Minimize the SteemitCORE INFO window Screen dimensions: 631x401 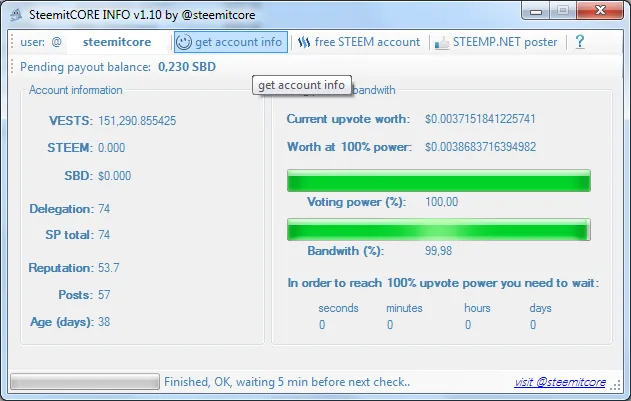coord(536,11)
